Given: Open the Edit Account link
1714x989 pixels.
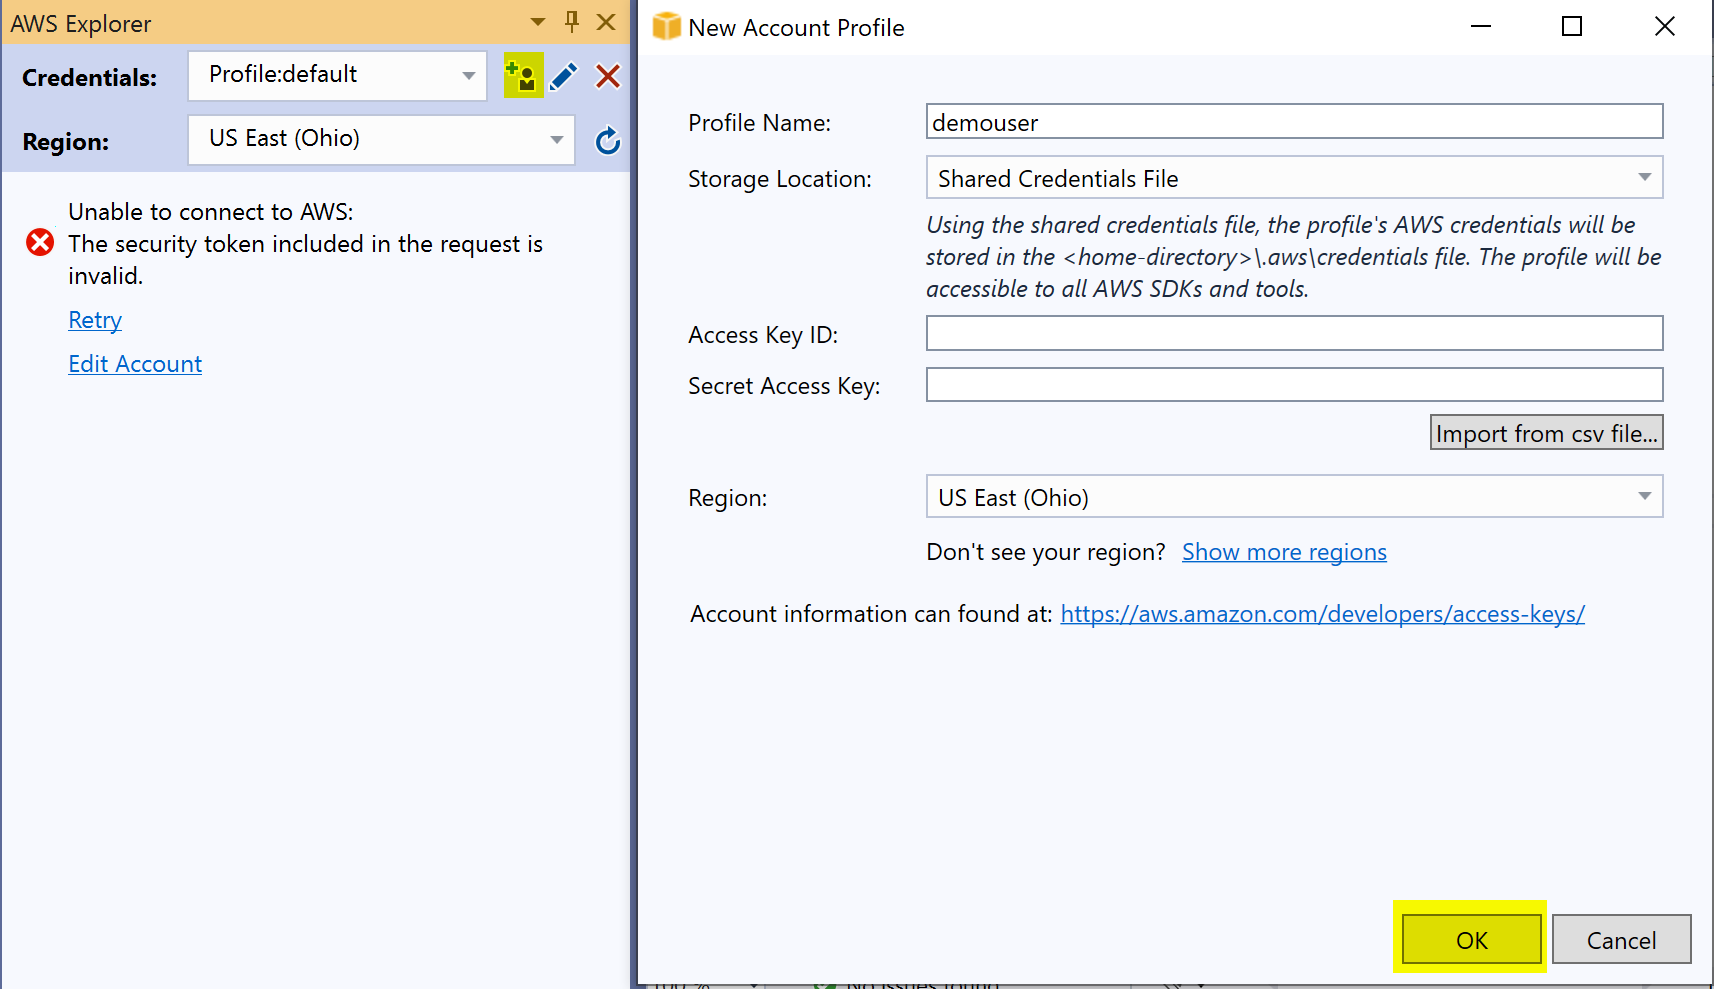Looking at the screenshot, I should pos(135,363).
